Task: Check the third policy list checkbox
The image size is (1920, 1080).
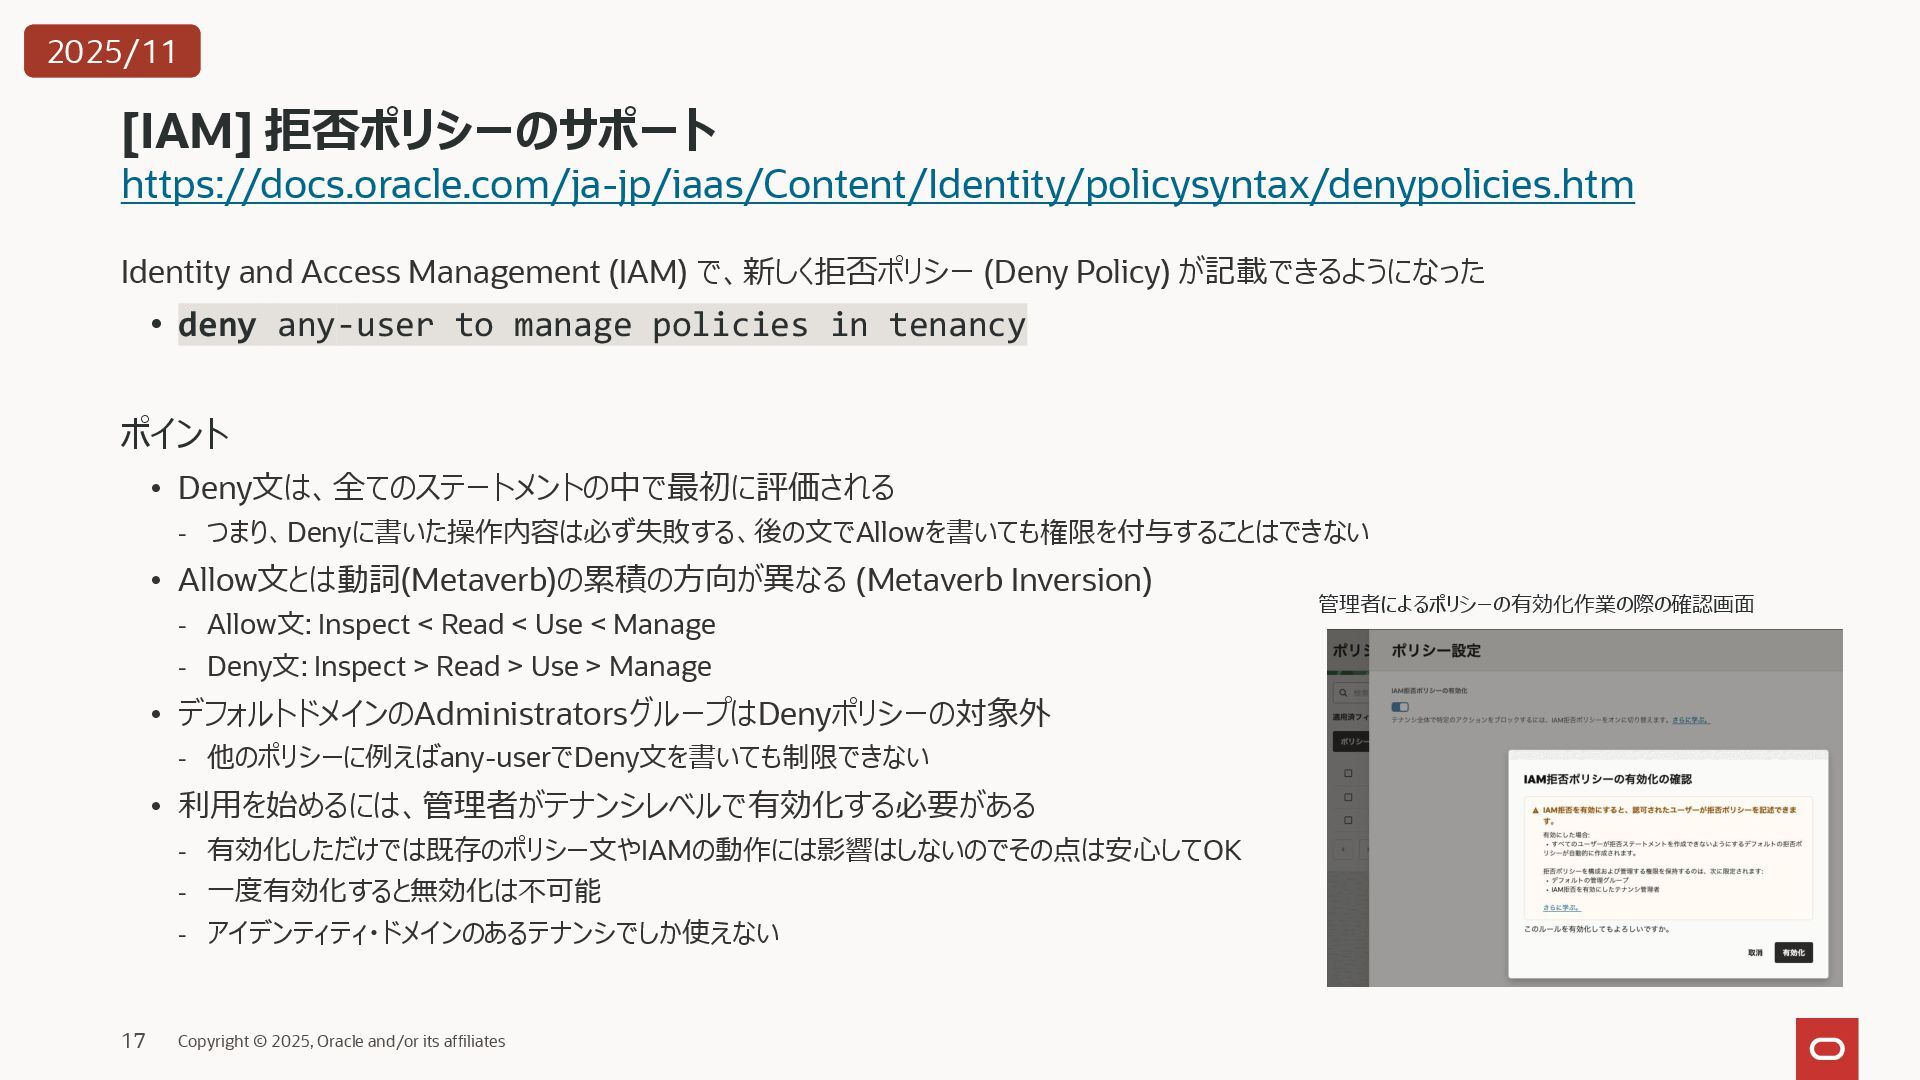Action: coord(1348,821)
